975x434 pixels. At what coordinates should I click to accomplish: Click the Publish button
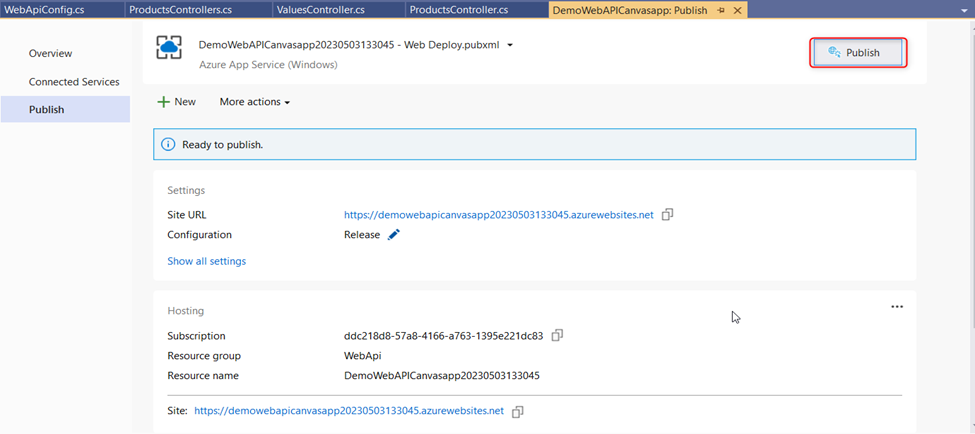857,53
